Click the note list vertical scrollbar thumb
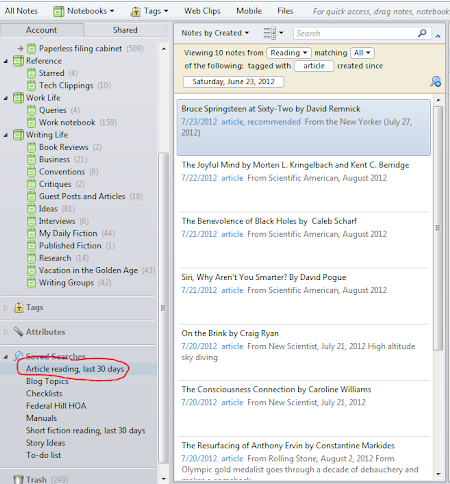The height and width of the screenshot is (484, 450). coord(438,228)
